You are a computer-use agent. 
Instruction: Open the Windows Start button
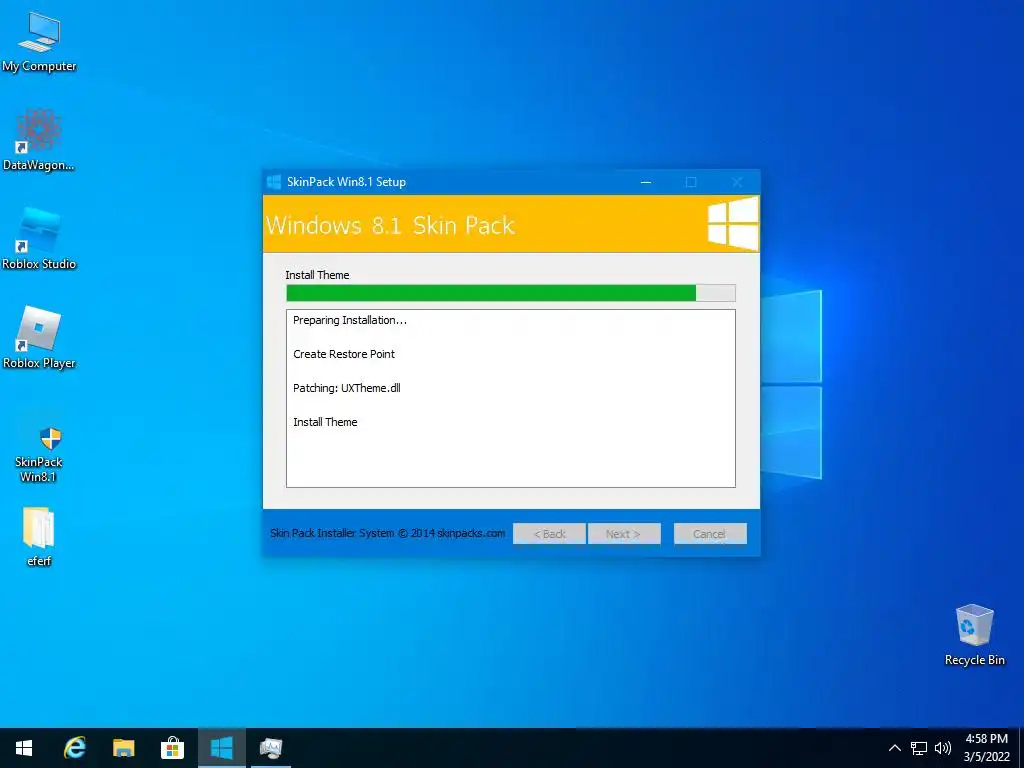pos(24,748)
